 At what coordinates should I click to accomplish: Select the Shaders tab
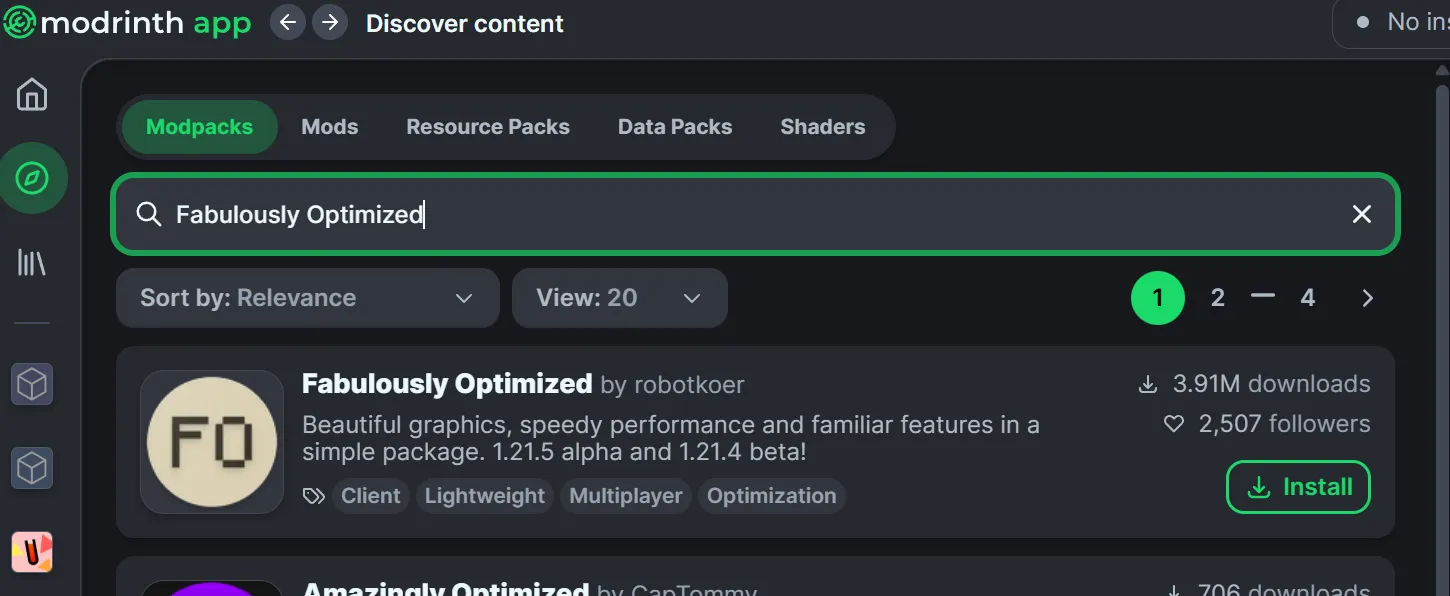[822, 127]
